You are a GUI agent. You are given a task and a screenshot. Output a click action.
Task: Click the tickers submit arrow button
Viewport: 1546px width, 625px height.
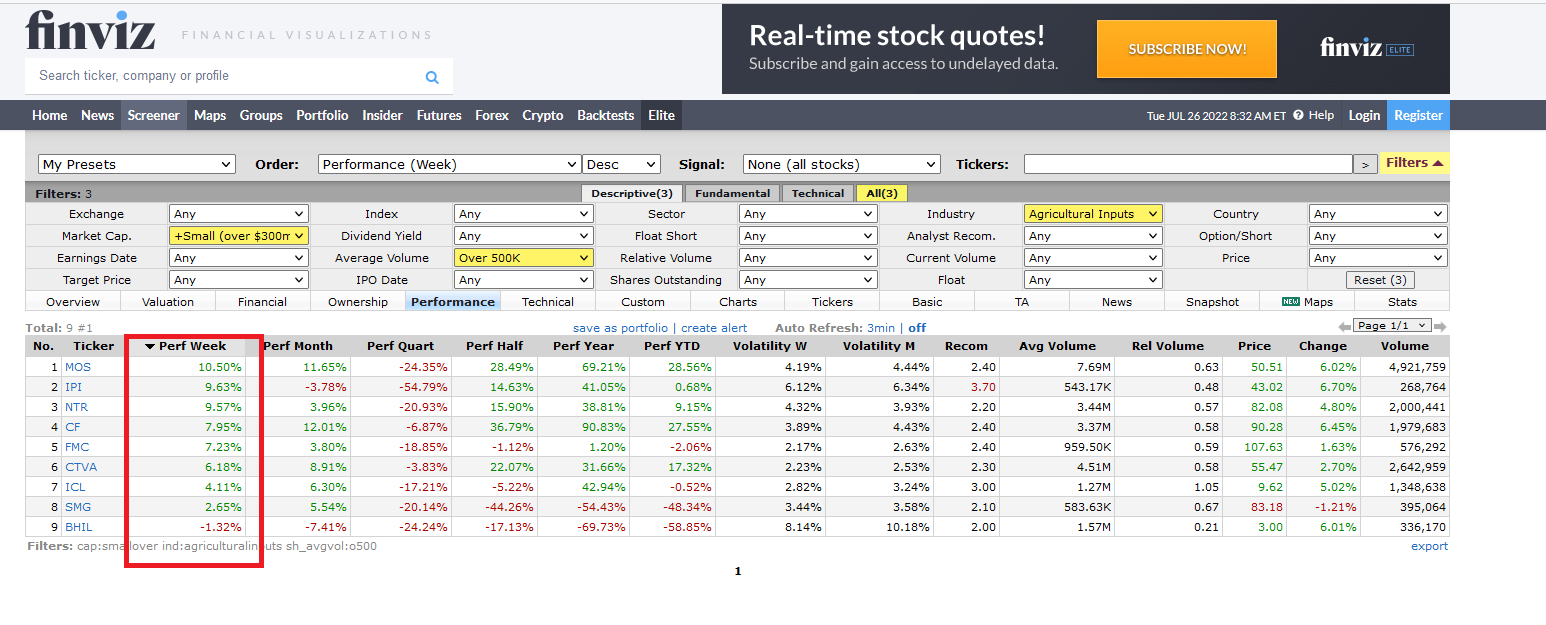point(1365,164)
